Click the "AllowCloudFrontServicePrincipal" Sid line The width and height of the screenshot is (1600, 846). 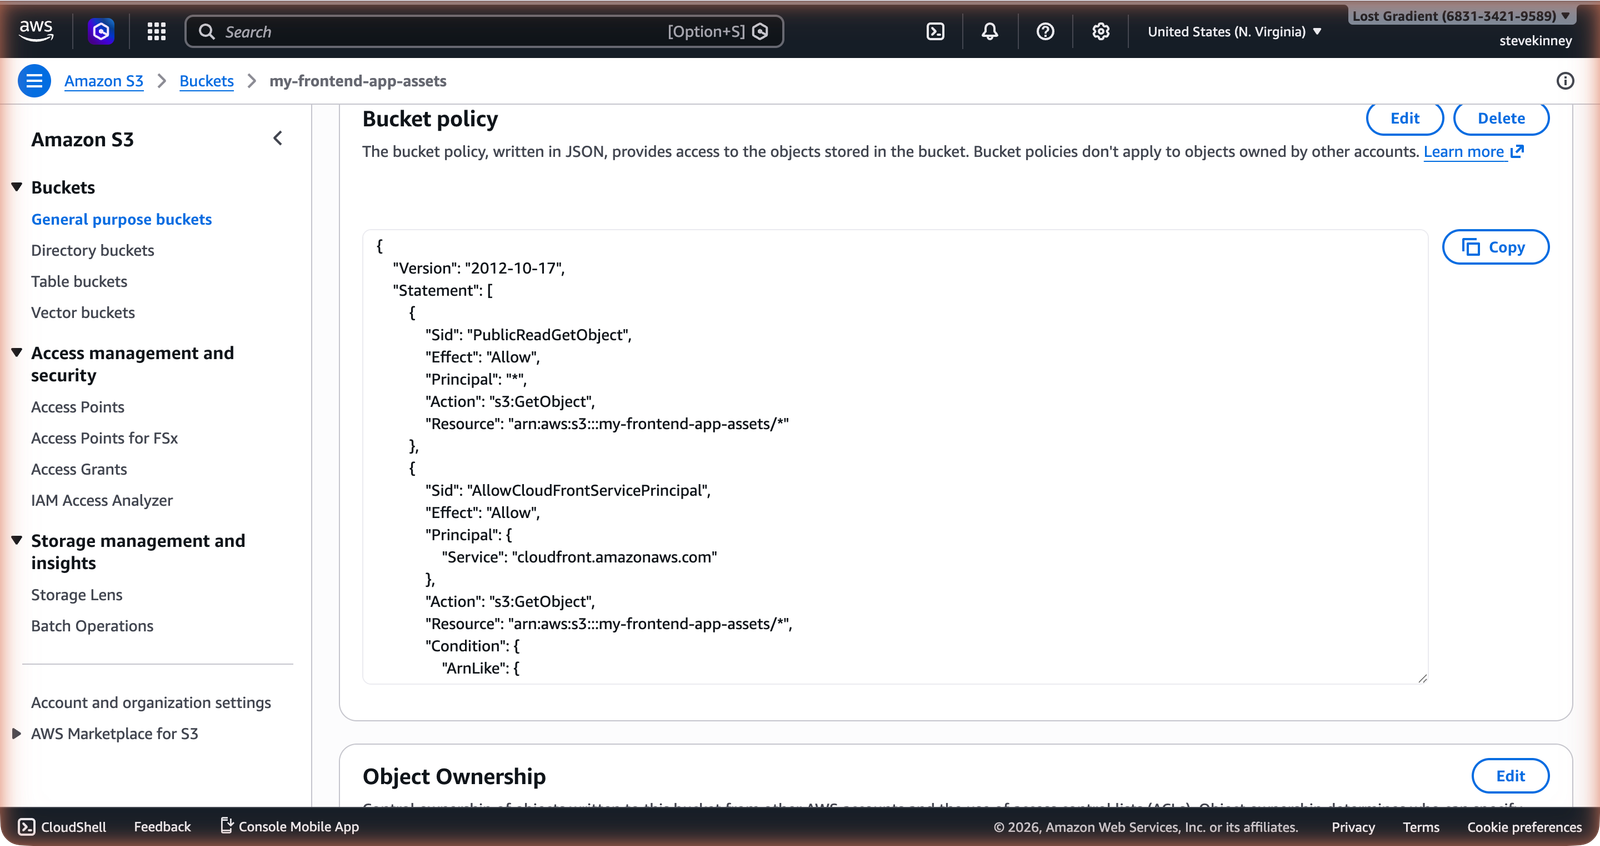568,490
